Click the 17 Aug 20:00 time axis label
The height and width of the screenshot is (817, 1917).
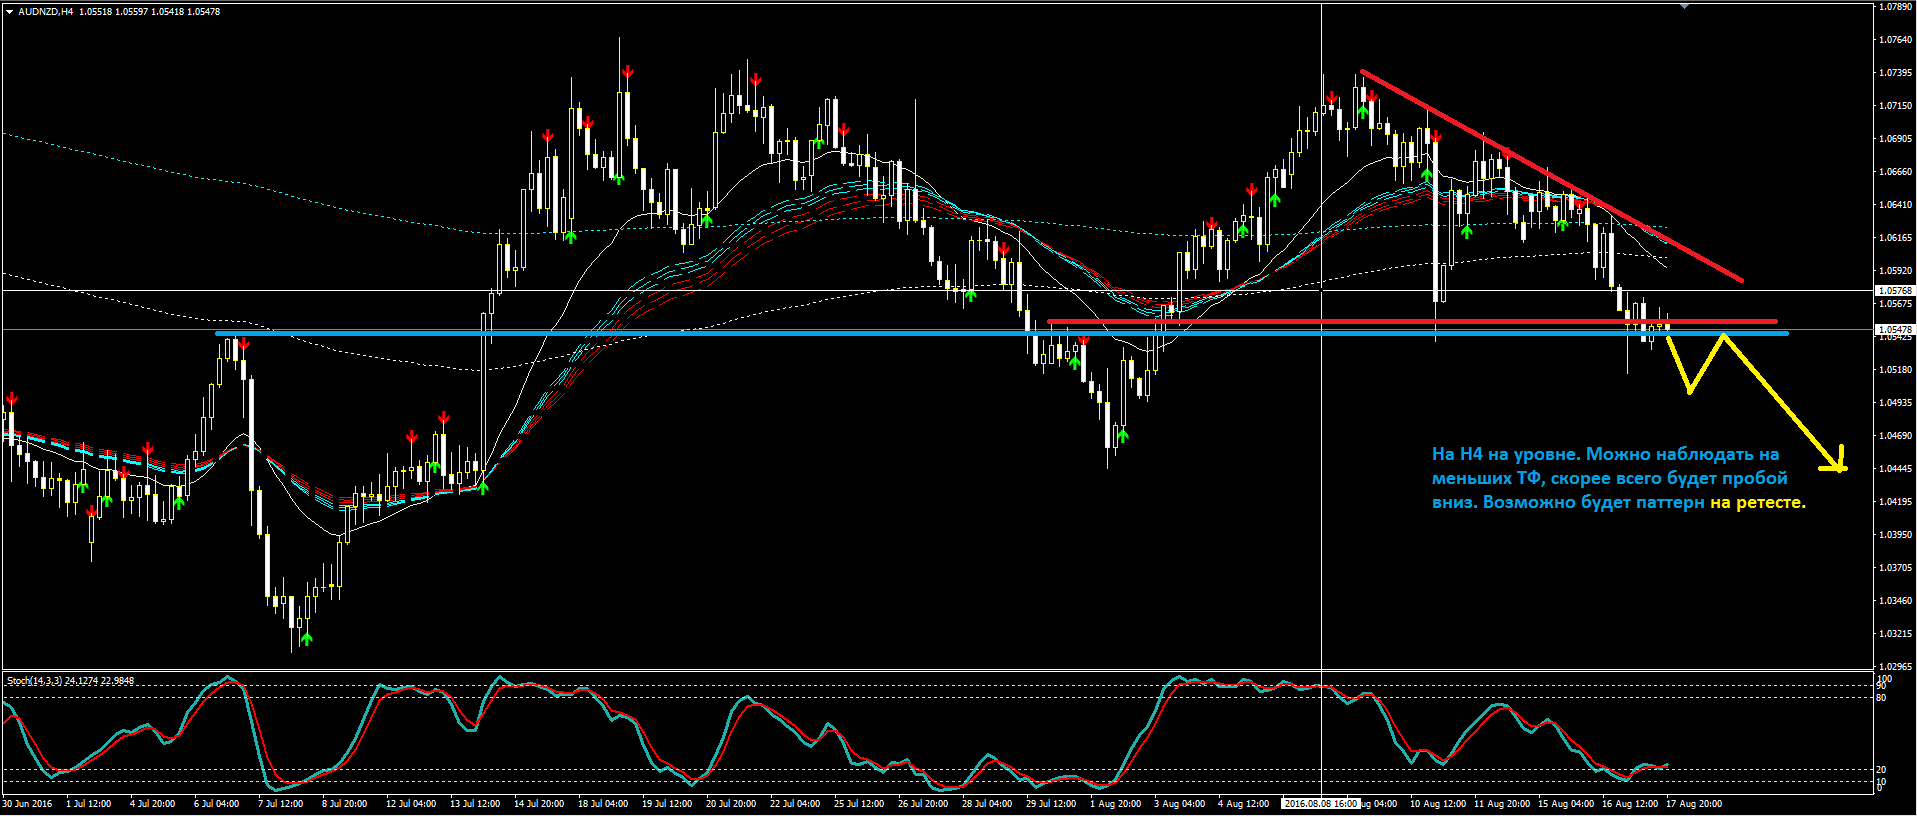tap(1694, 804)
